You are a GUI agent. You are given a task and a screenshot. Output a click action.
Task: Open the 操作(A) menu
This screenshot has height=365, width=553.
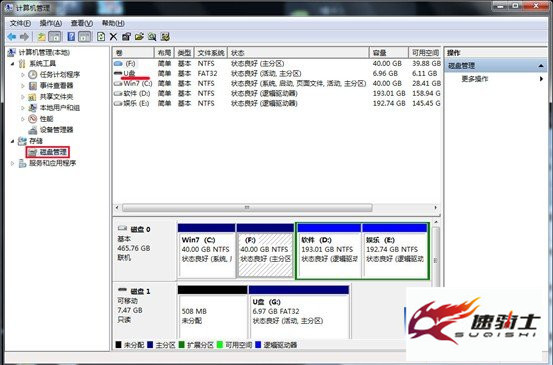coord(51,23)
